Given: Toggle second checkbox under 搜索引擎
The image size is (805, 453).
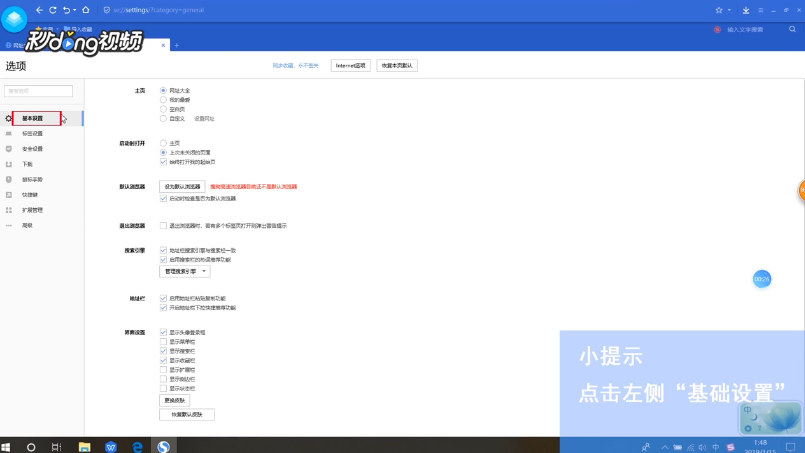Looking at the screenshot, I should pyautogui.click(x=163, y=259).
